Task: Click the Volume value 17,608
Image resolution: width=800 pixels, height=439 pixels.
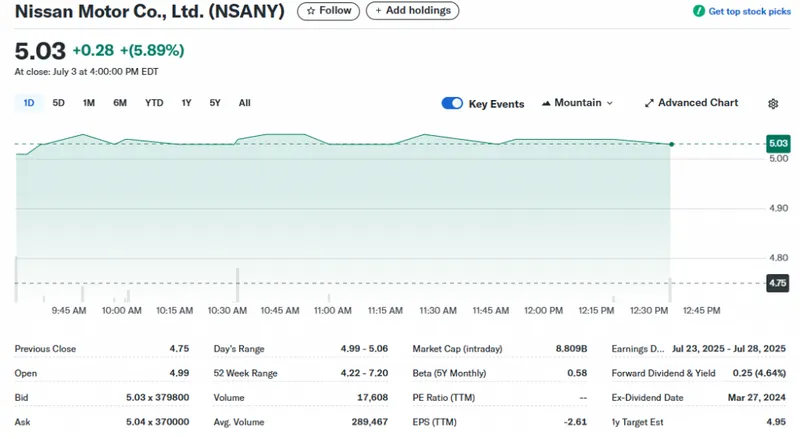Action: coord(372,397)
